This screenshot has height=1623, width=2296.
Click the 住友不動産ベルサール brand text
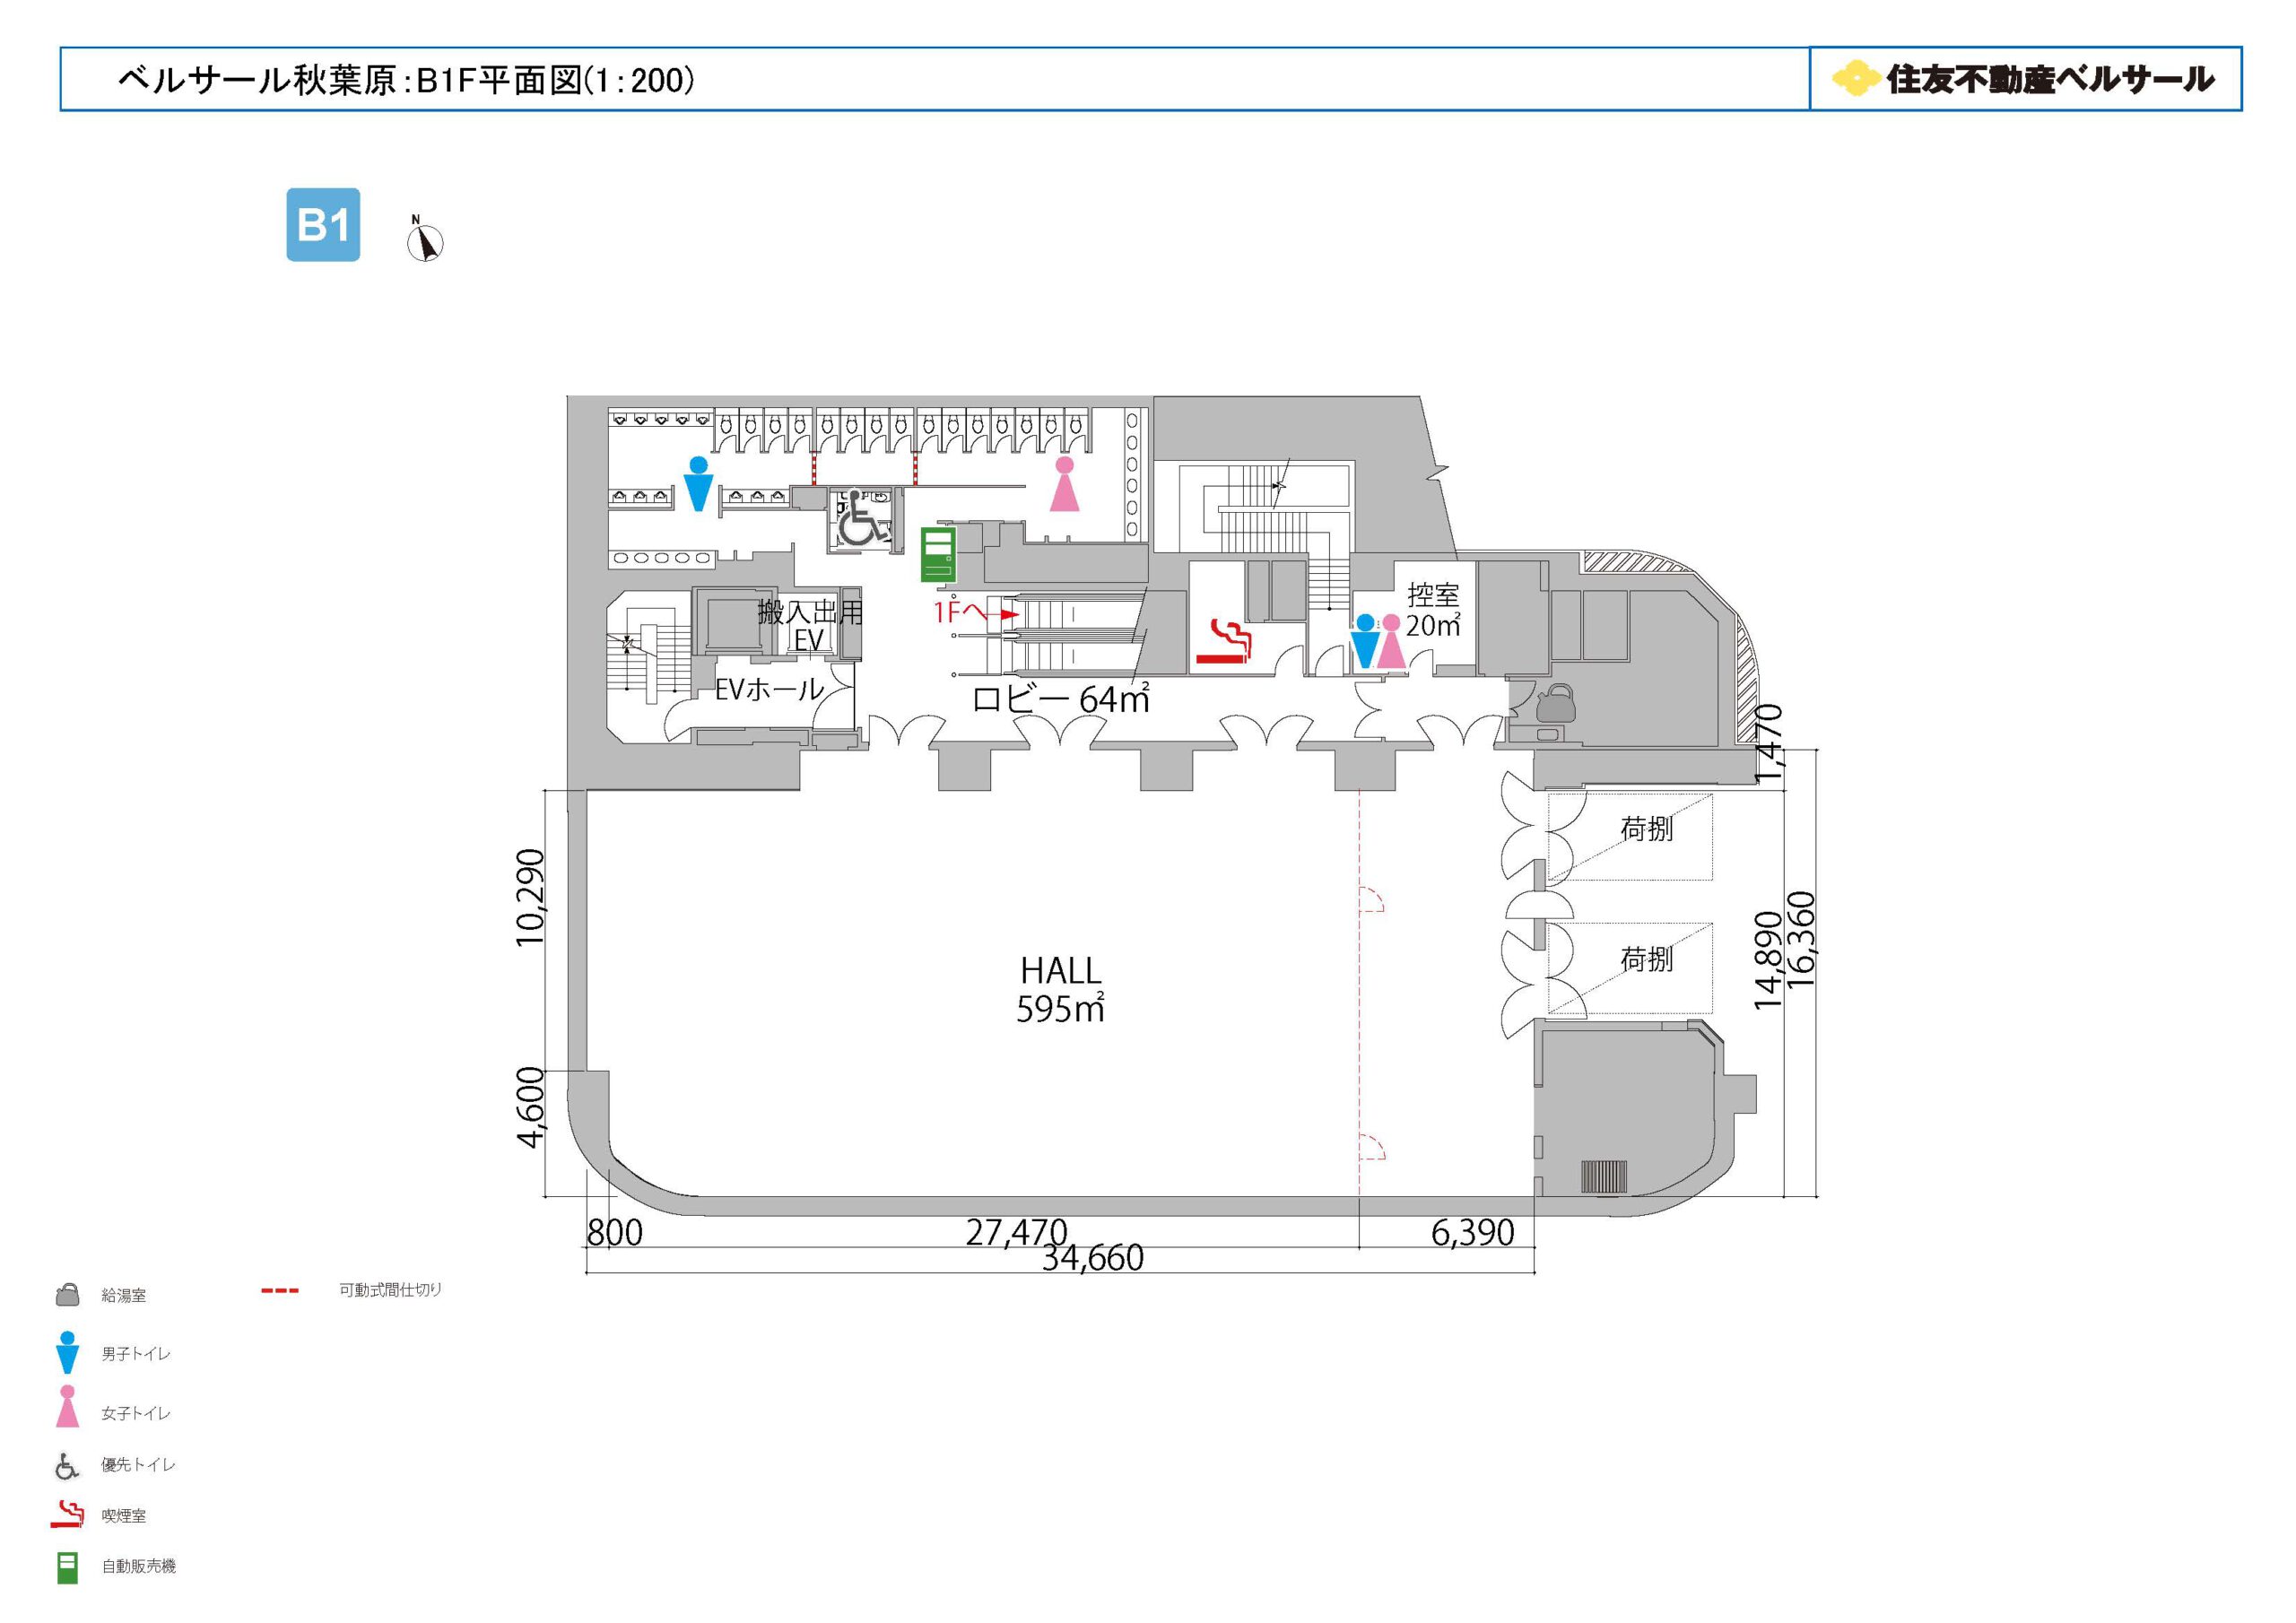click(2049, 80)
